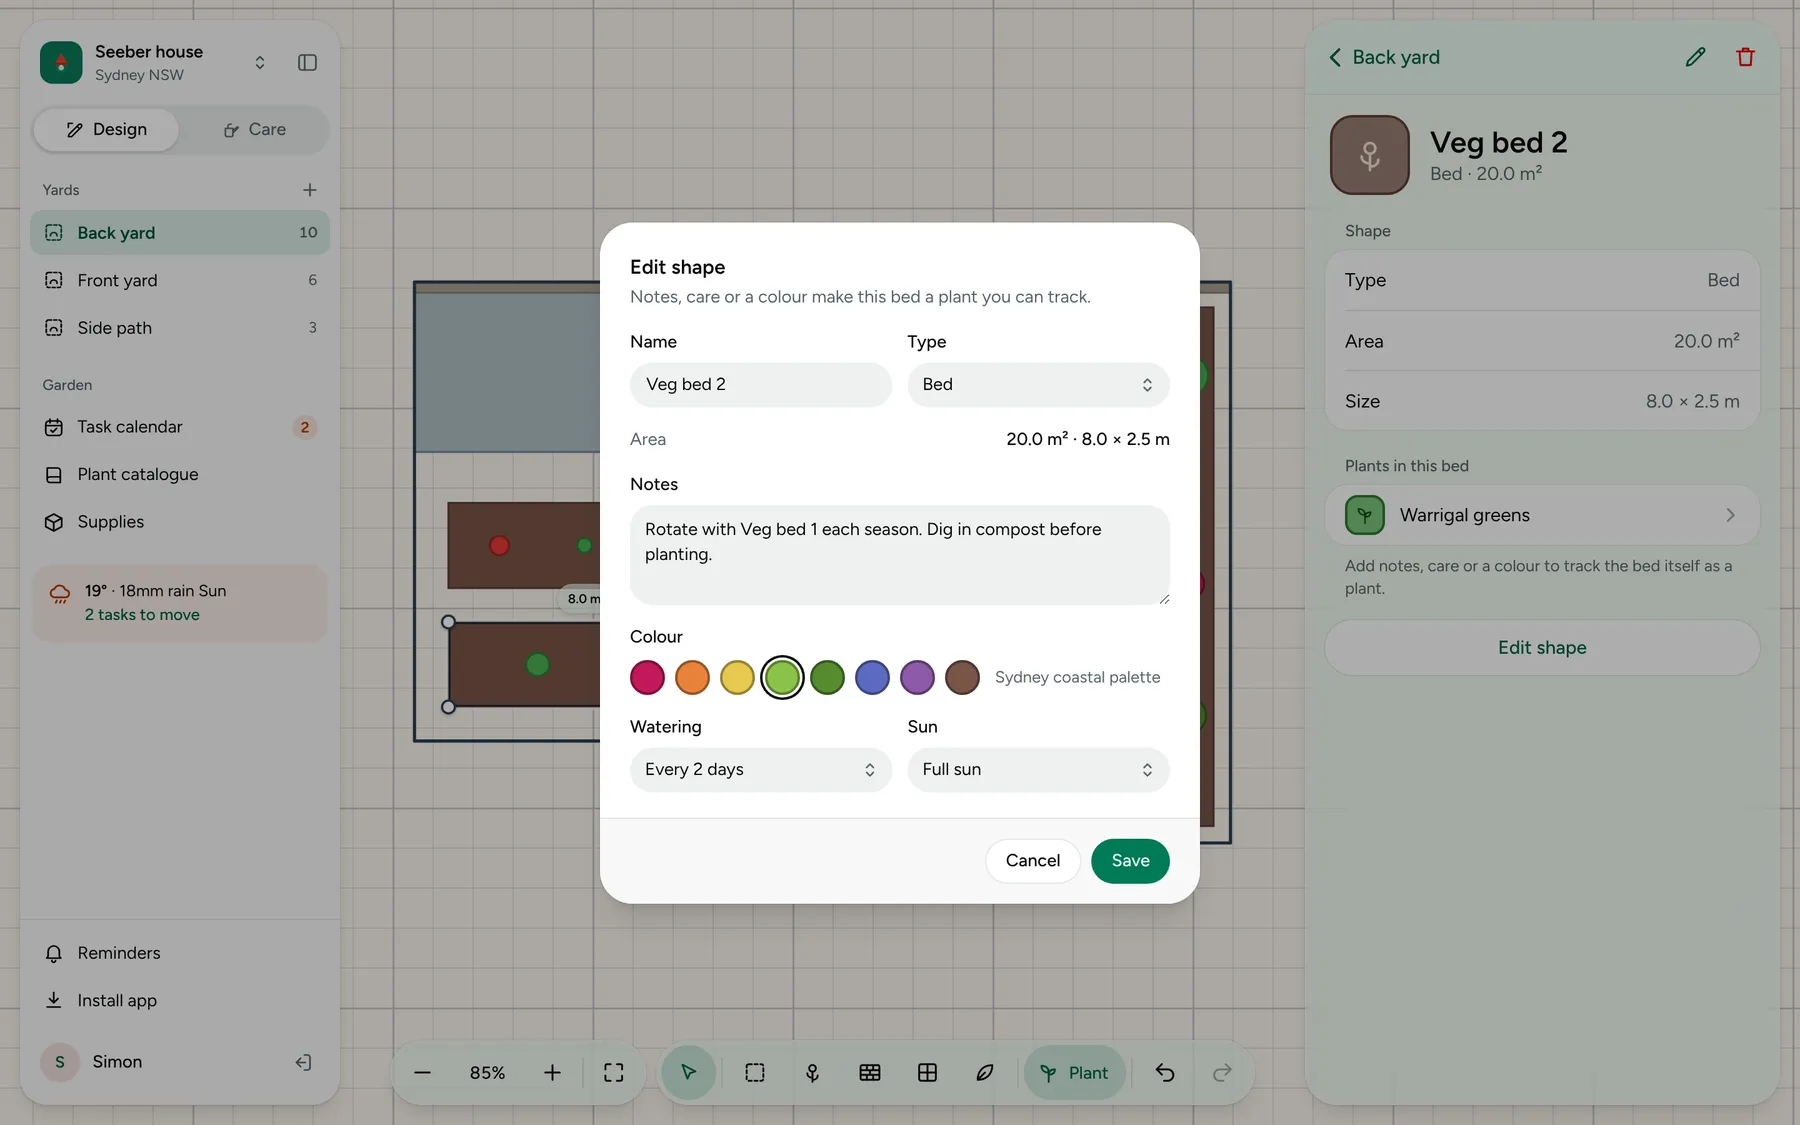Redo the last action
Image resolution: width=1800 pixels, height=1125 pixels.
point(1222,1072)
